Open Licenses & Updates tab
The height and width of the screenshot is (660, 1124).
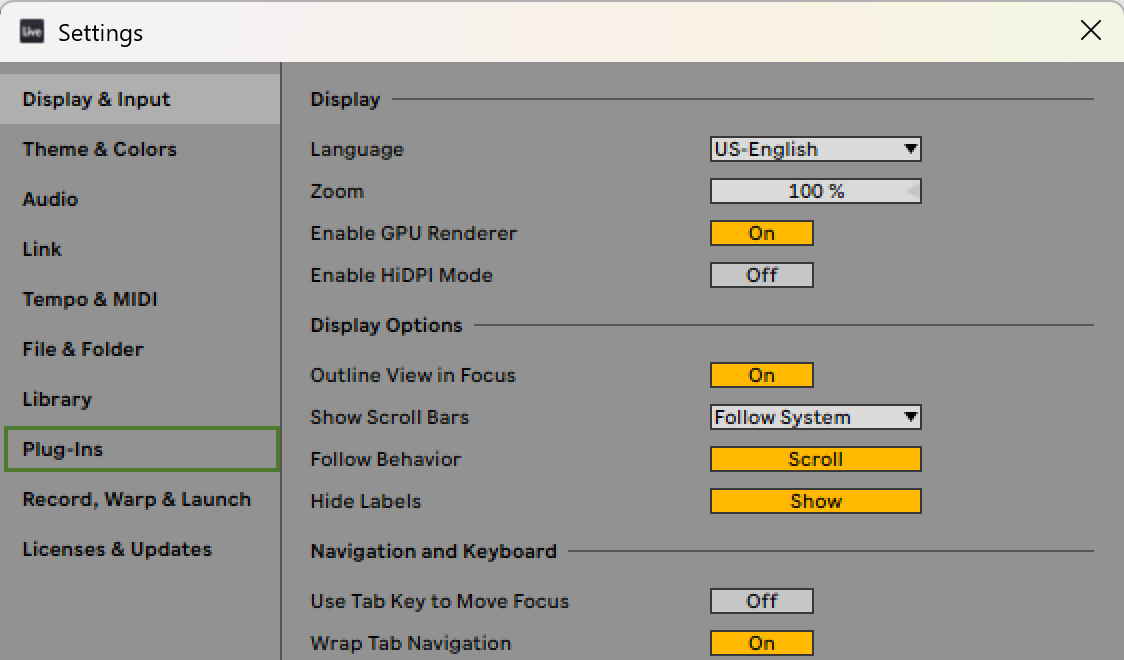pos(140,550)
